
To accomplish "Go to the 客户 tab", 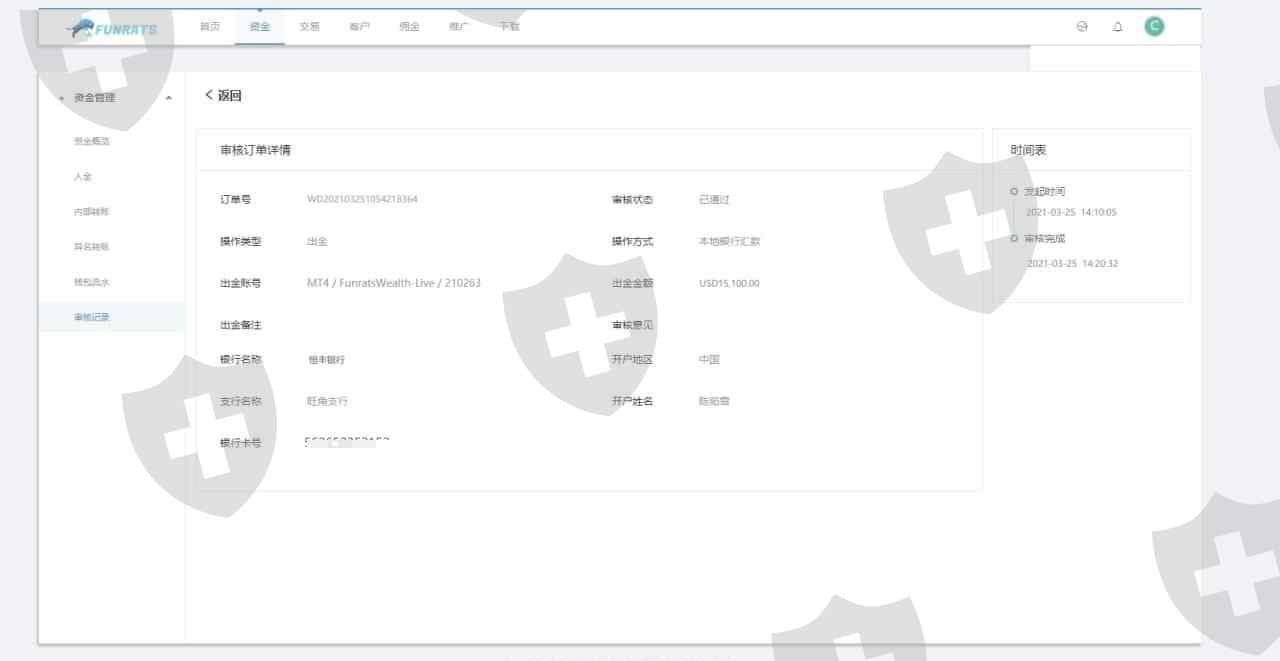I will [360, 27].
